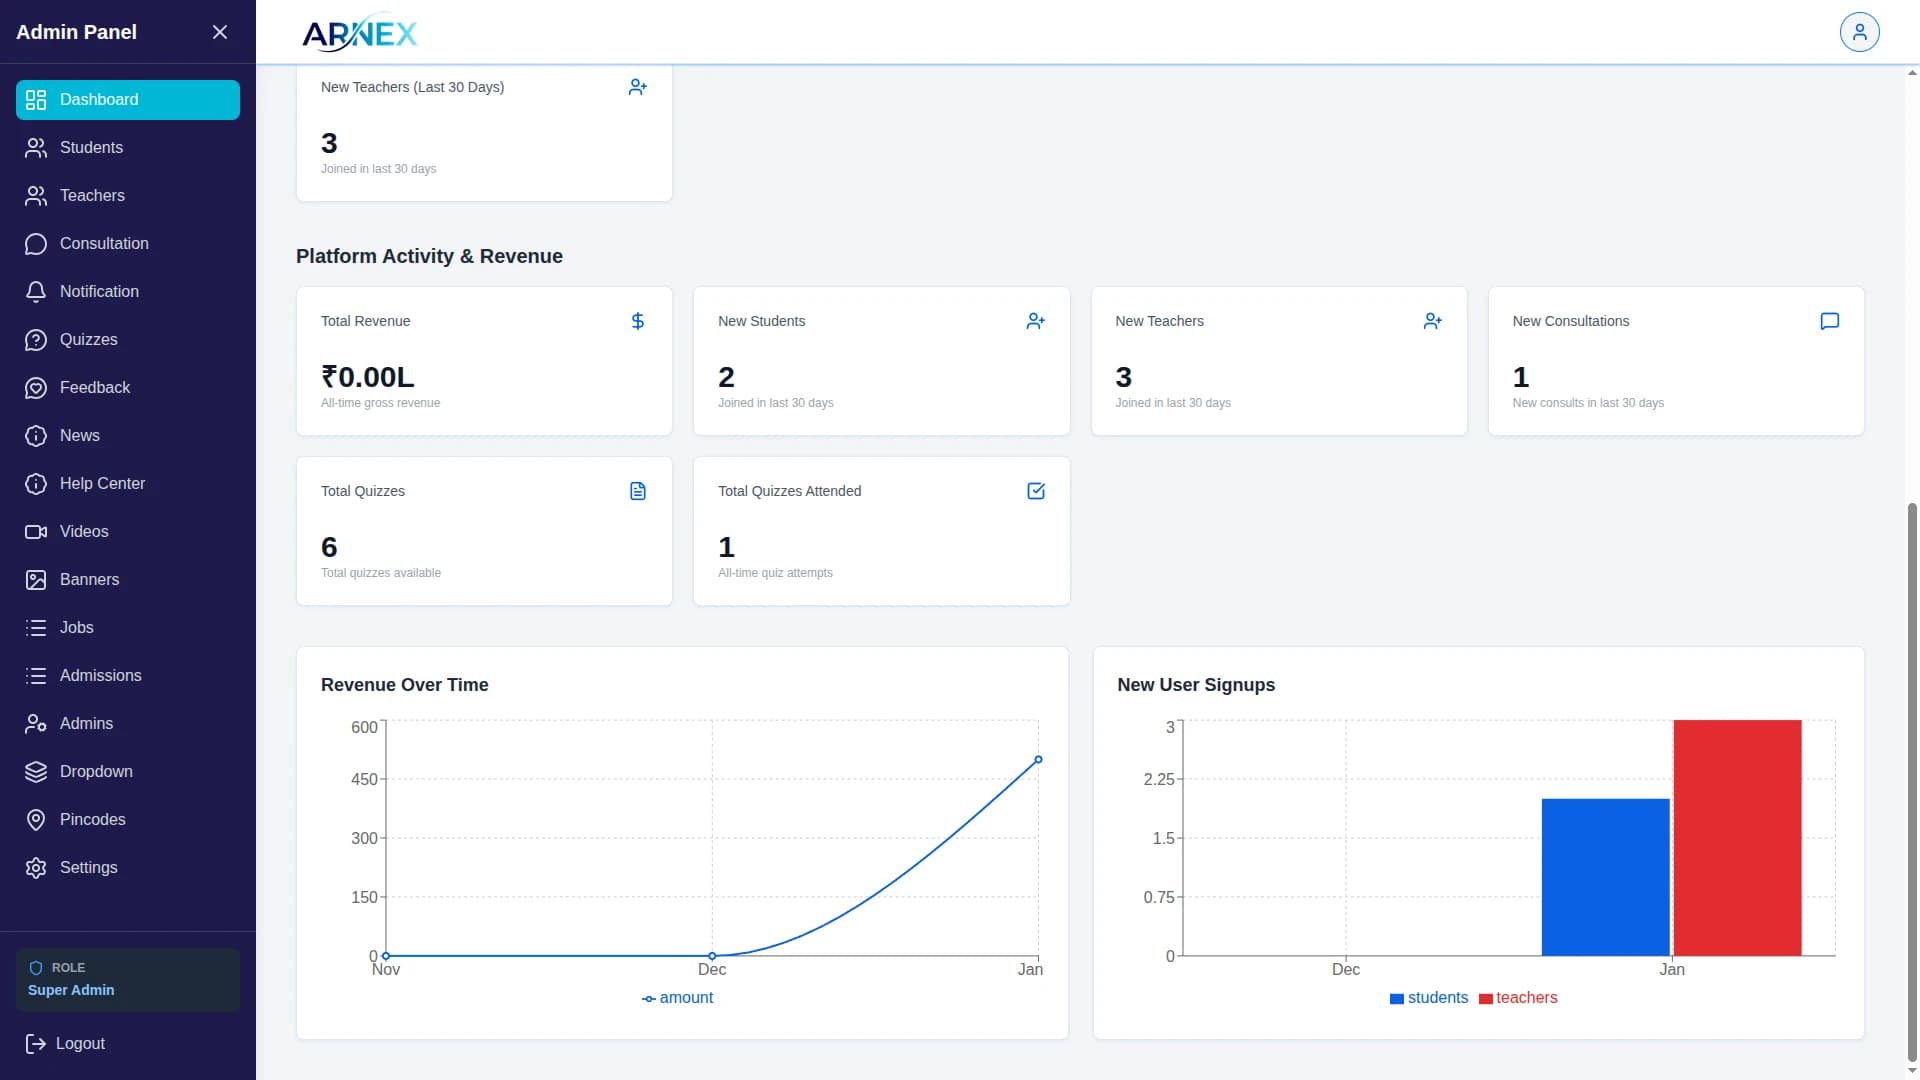Select the Dashboard menu item
The width and height of the screenshot is (1920, 1080).
click(x=128, y=100)
